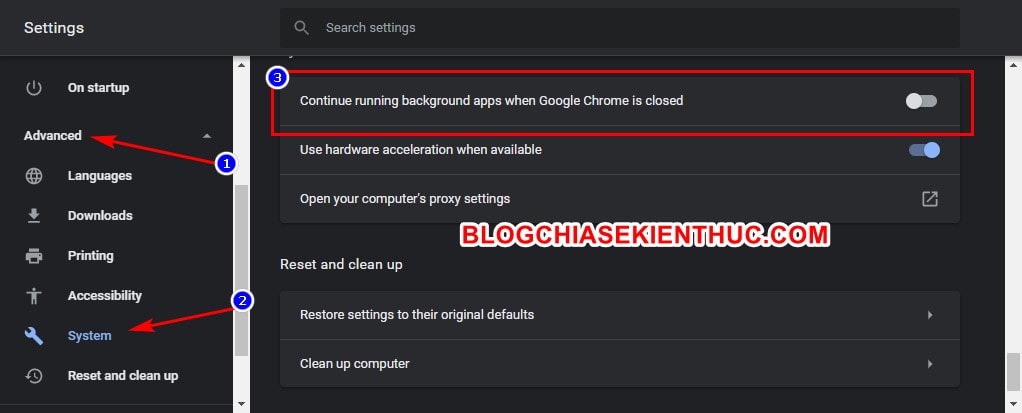
Task: Click the Search settings field
Action: (619, 27)
